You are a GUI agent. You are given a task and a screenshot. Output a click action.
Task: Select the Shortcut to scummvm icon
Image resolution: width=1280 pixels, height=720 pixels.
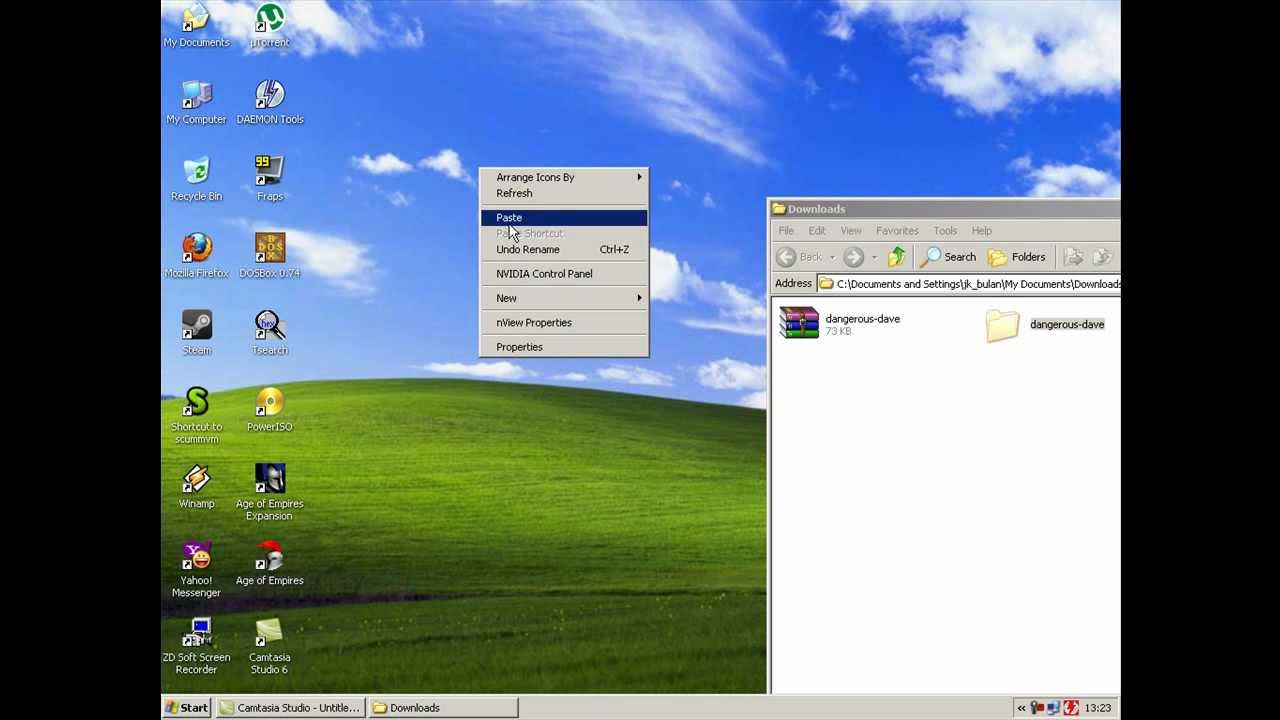[x=196, y=416]
